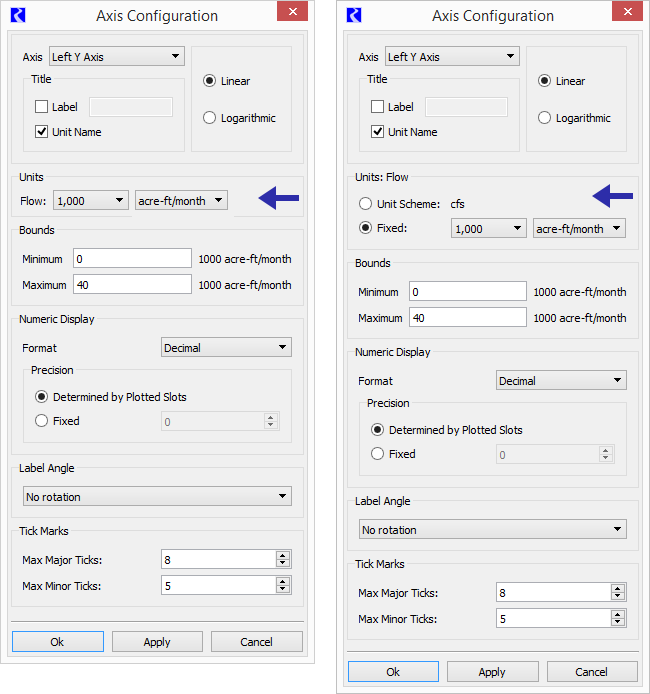Increase Max Major Ticks in the left dialog
650x694 pixels.
point(283,555)
